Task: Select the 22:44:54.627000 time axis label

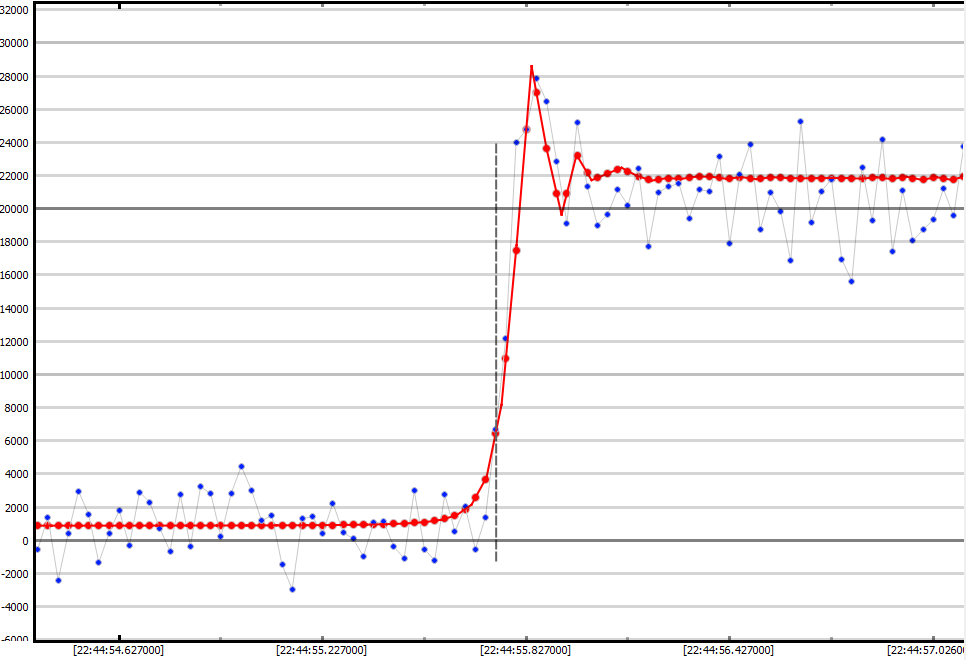Action: click(118, 650)
